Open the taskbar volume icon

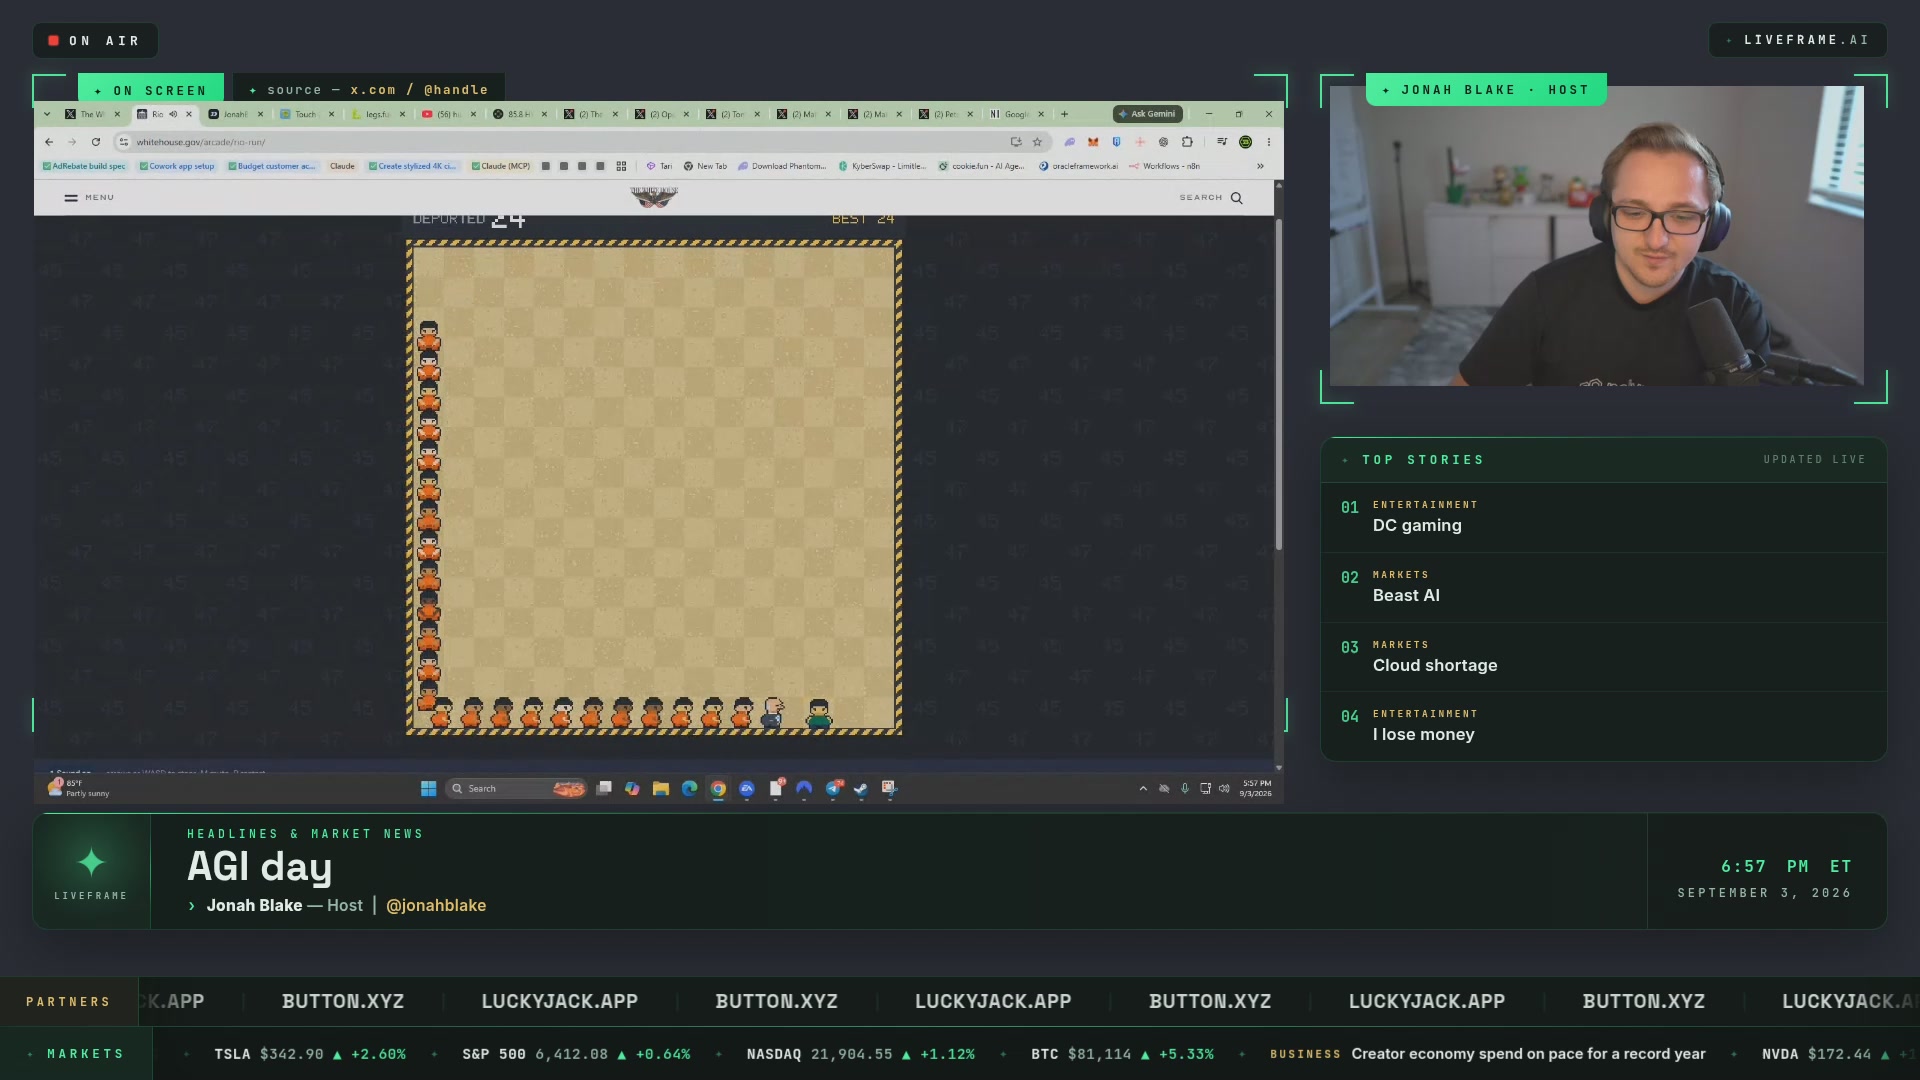[x=1224, y=788]
